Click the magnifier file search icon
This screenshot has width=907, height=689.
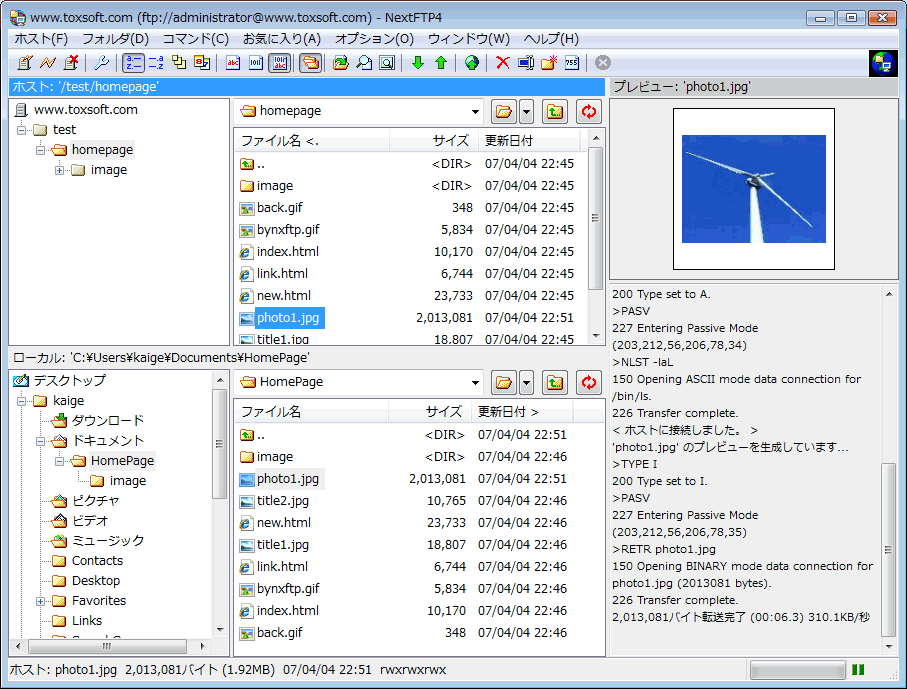tap(364, 62)
